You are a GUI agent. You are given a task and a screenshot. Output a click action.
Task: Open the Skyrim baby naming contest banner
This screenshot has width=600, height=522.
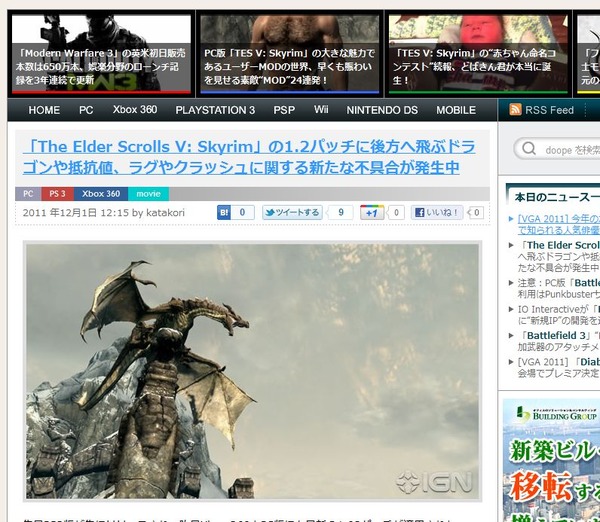point(478,54)
